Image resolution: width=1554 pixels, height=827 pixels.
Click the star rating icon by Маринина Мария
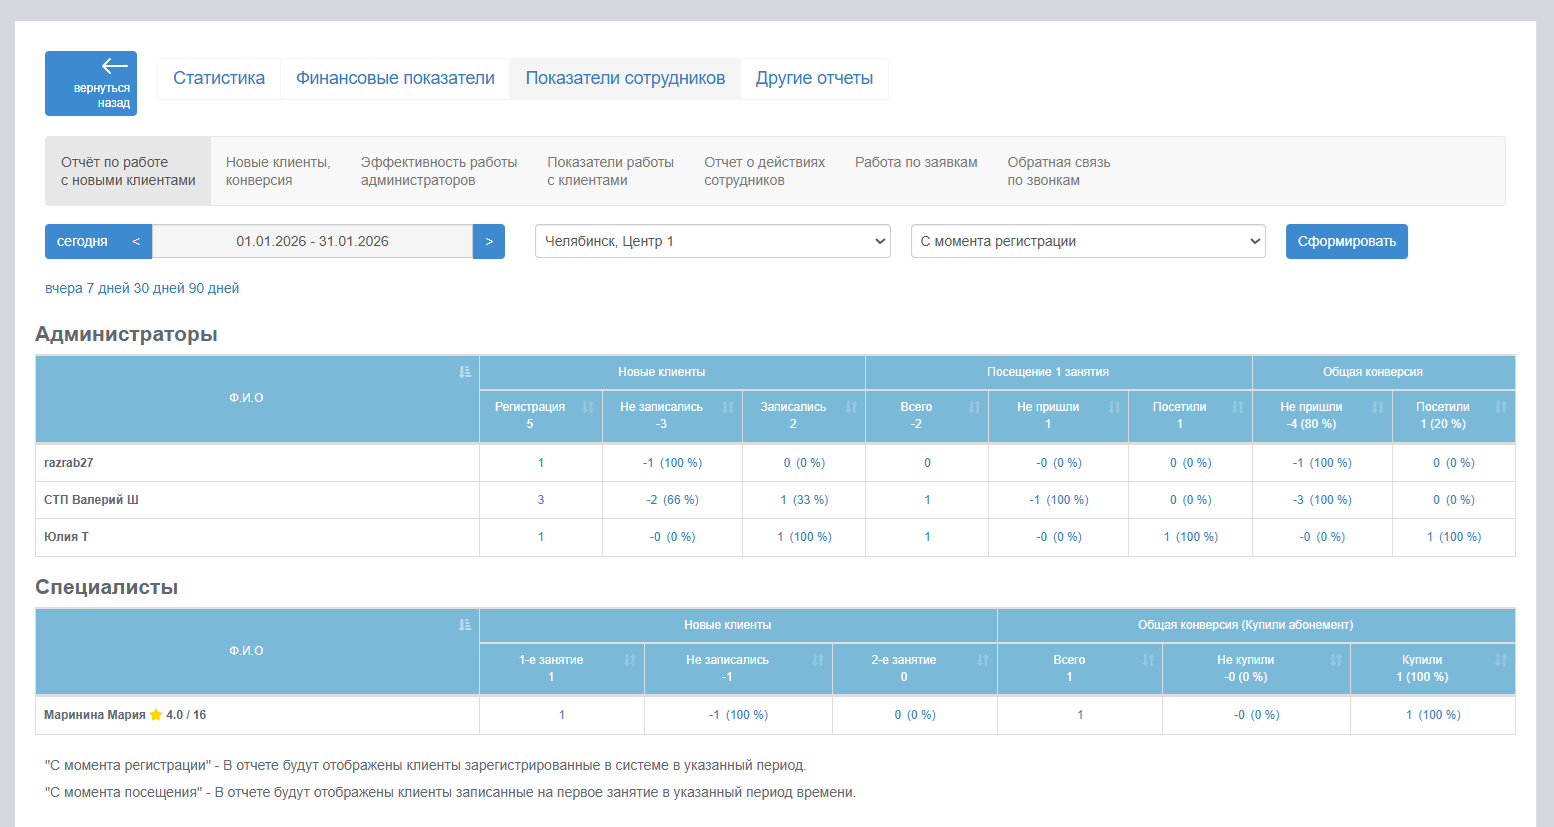156,715
